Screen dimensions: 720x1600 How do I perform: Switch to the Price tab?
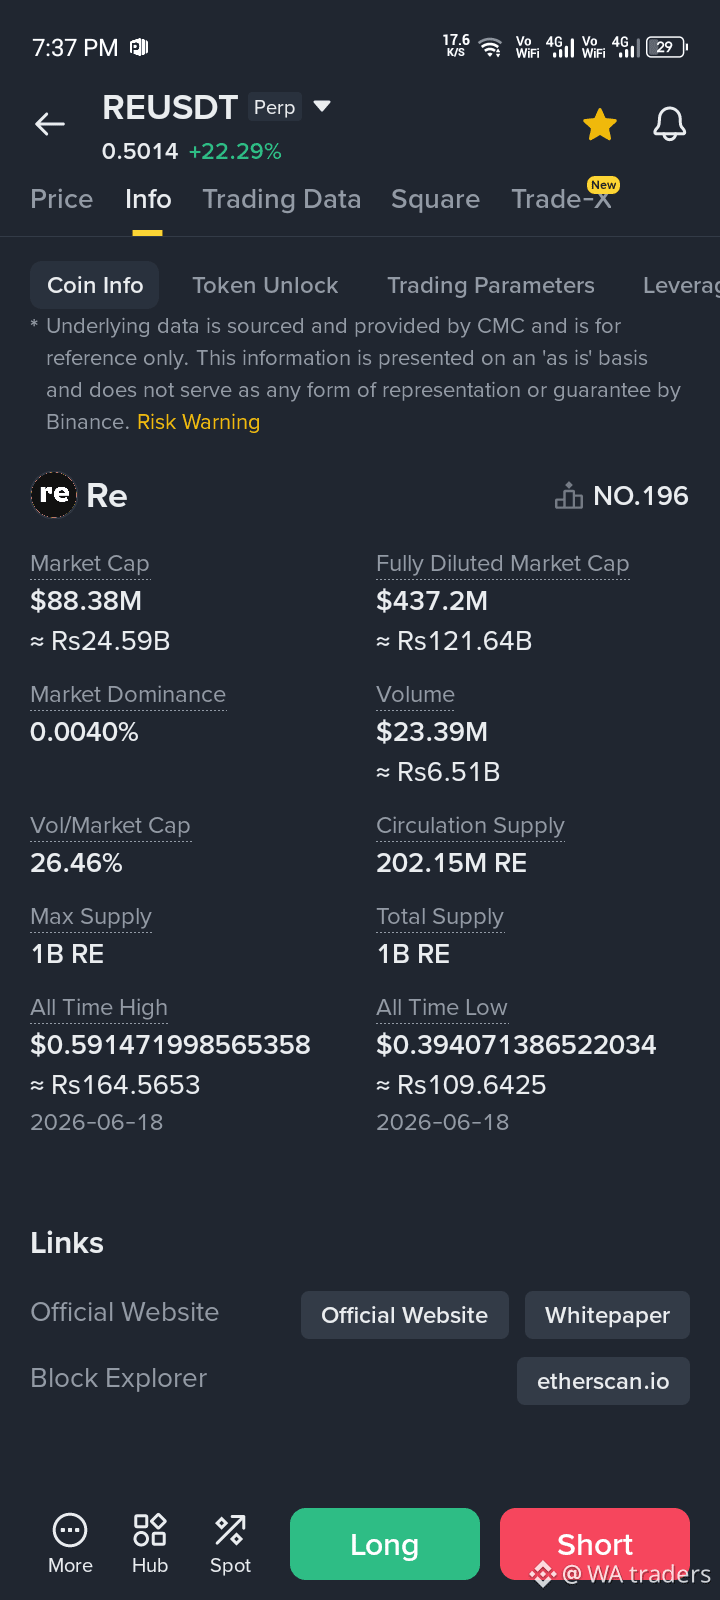(x=62, y=199)
